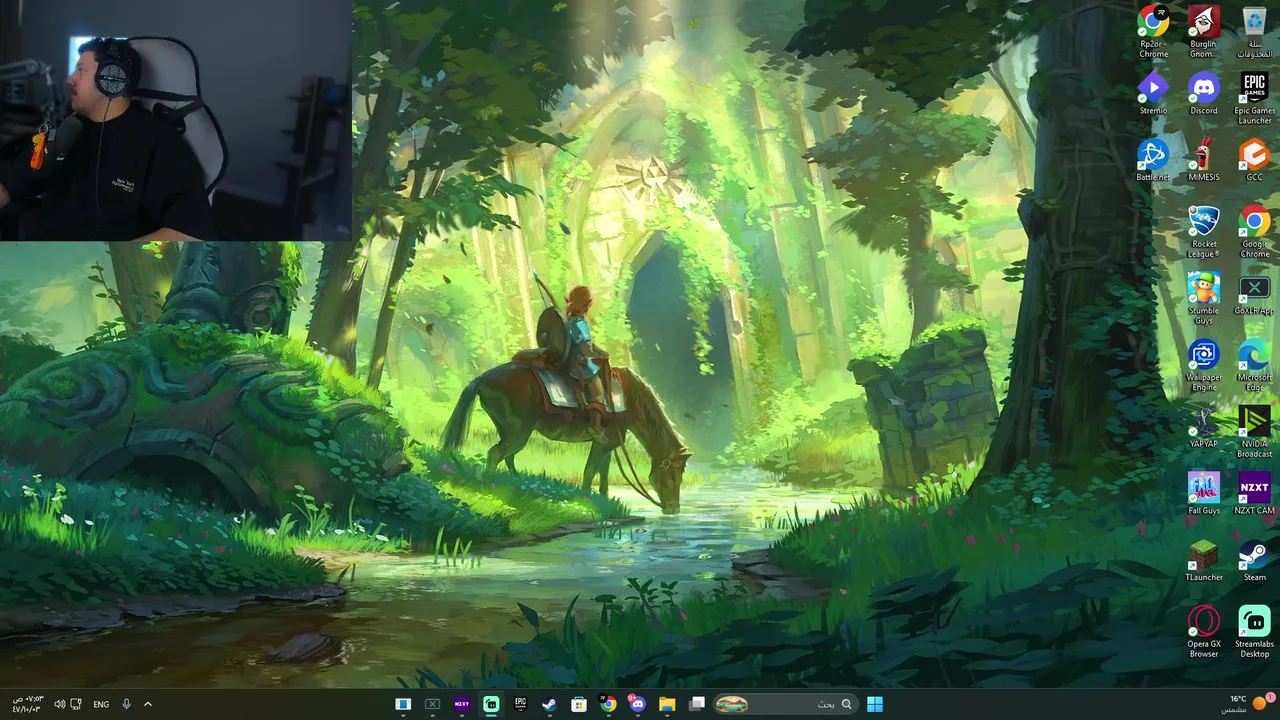Open the taskbar clock and date
1280x720 pixels.
pyautogui.click(x=27, y=704)
